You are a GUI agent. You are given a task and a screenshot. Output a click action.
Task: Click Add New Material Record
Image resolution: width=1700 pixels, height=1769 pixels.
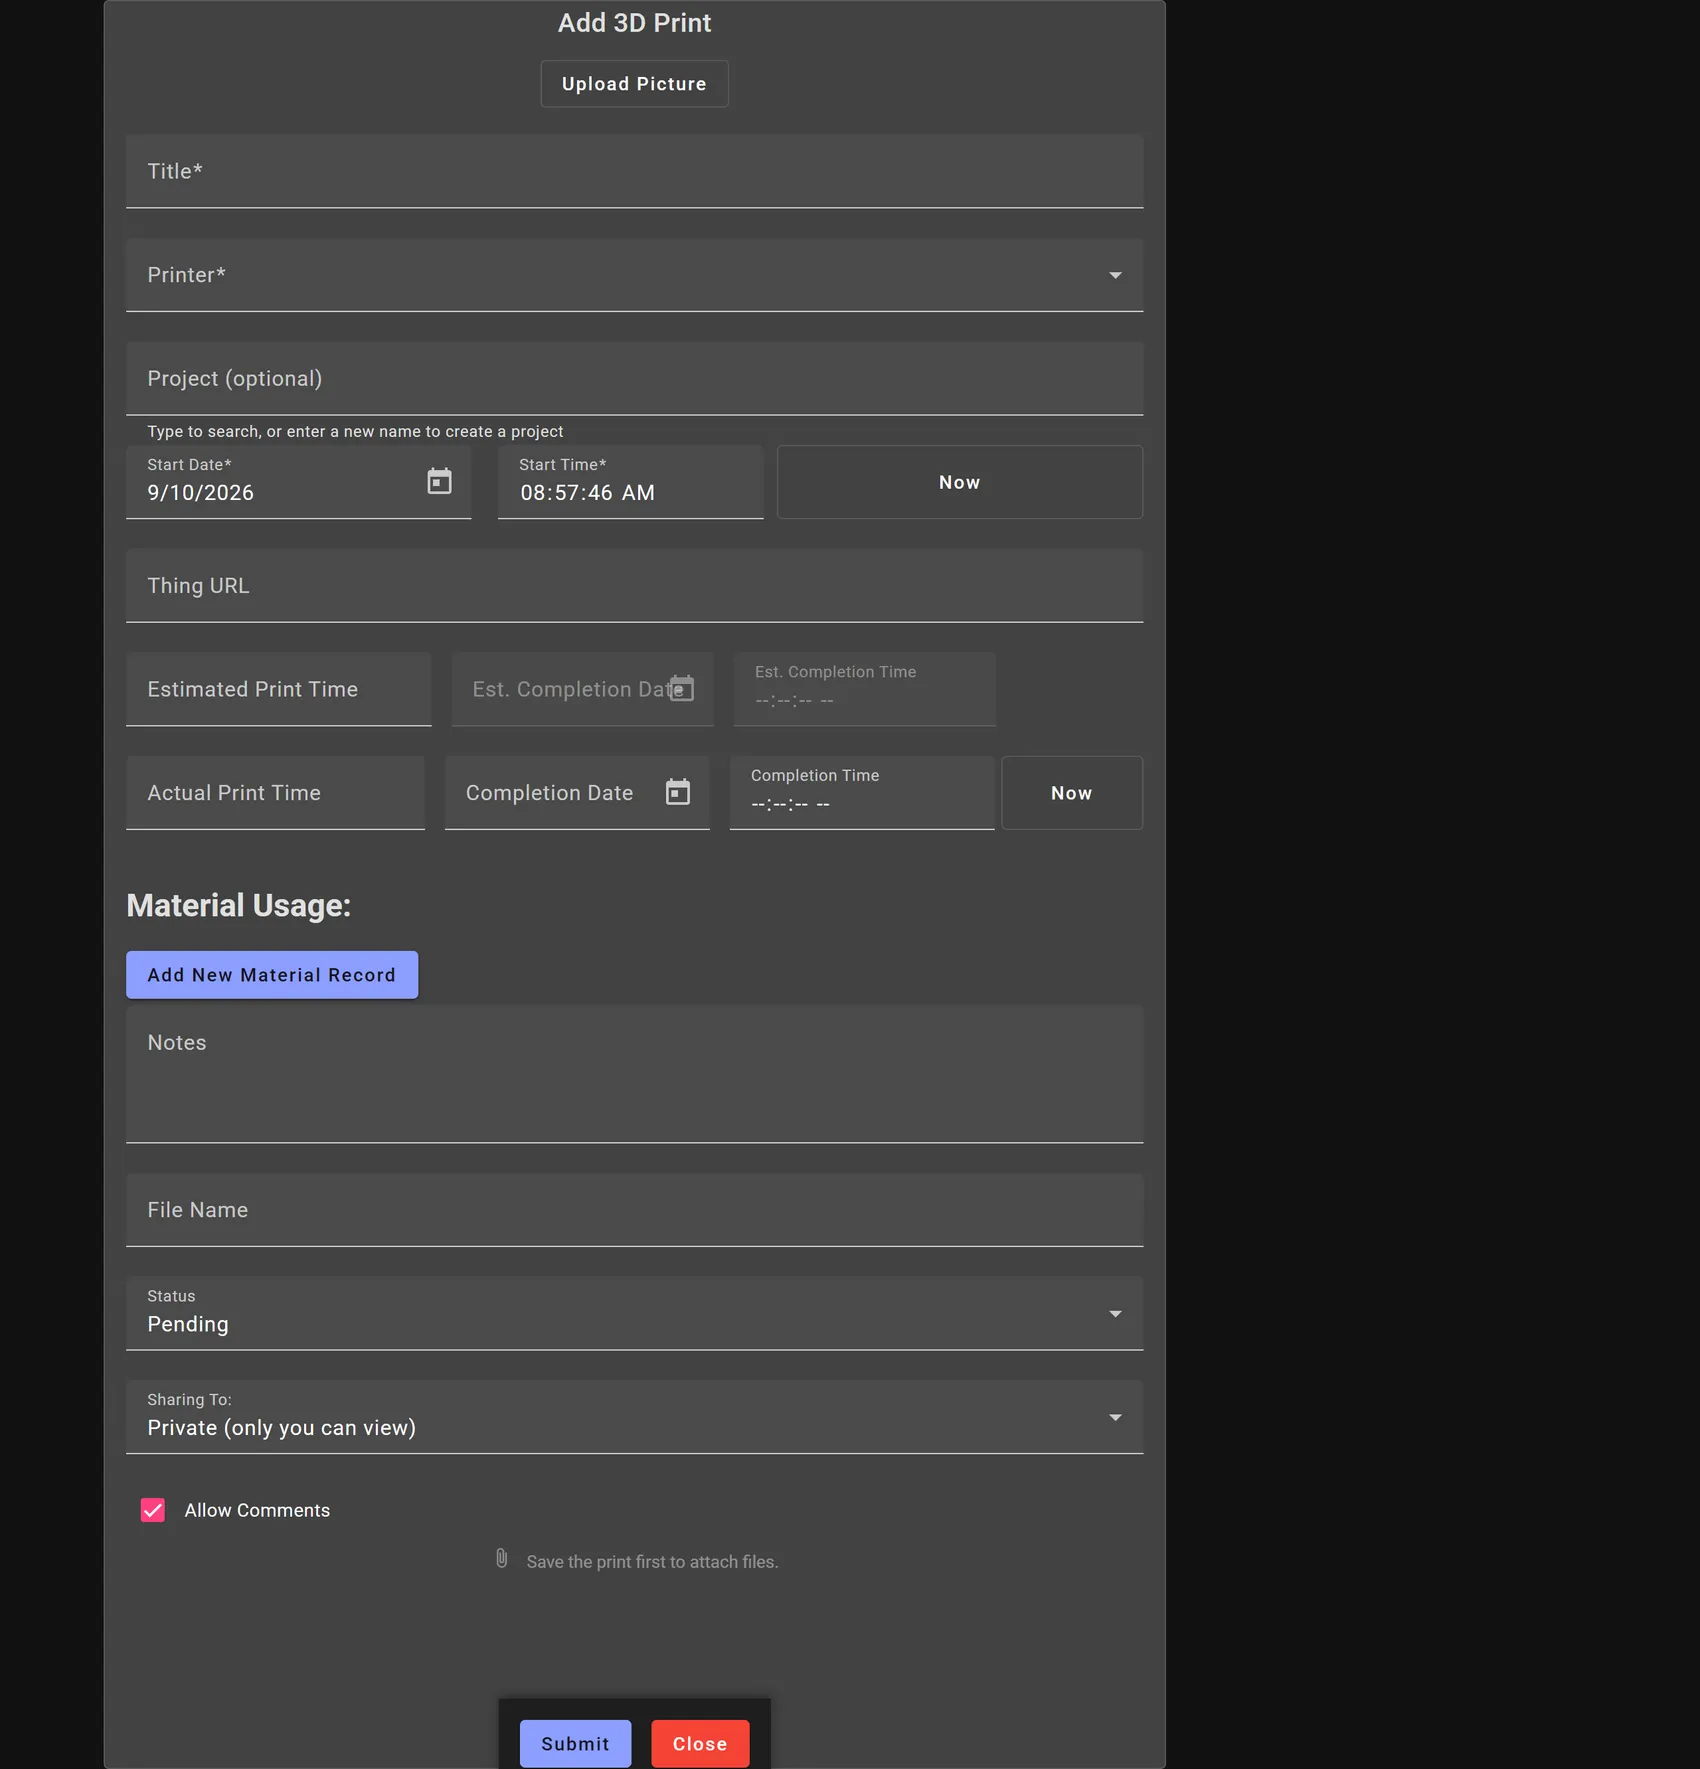click(272, 975)
